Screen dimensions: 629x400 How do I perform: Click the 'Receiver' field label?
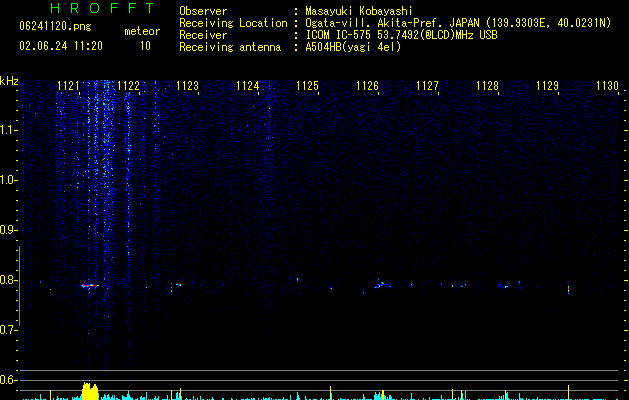pos(203,35)
